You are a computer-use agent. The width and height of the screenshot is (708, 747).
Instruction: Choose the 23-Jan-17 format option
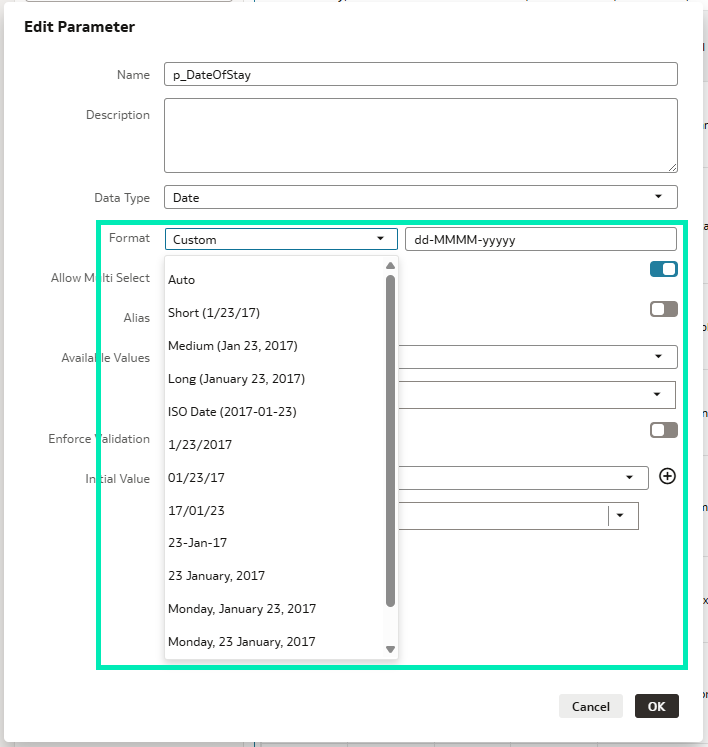[x=196, y=543]
